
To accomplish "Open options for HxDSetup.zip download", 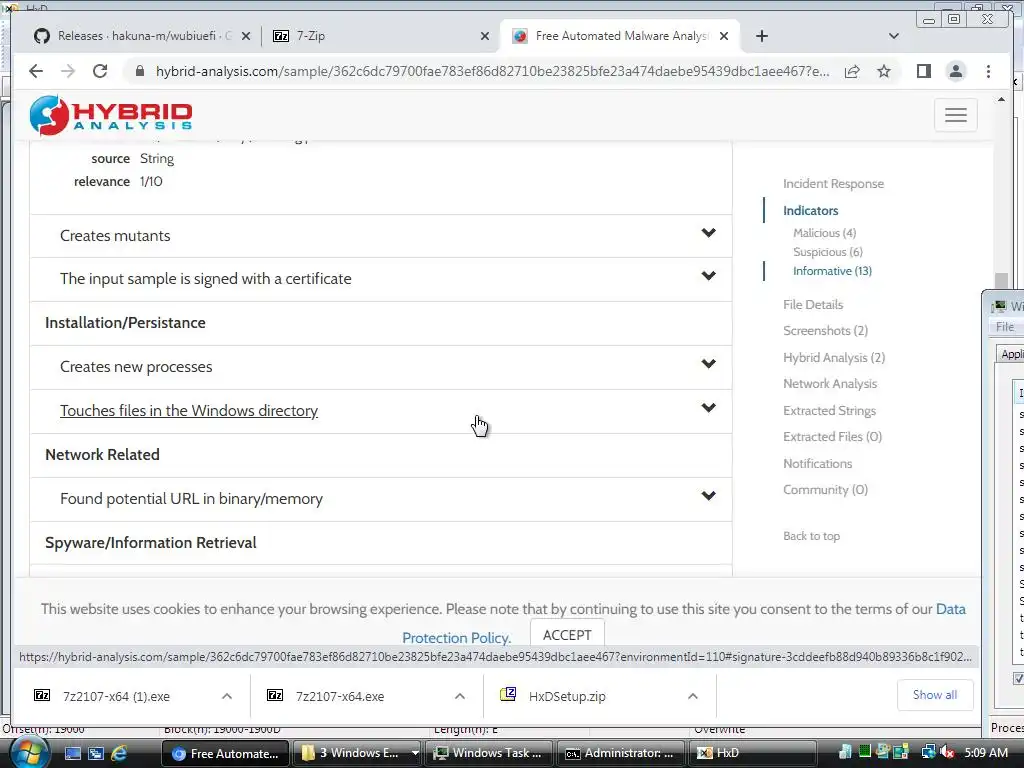I will (693, 696).
